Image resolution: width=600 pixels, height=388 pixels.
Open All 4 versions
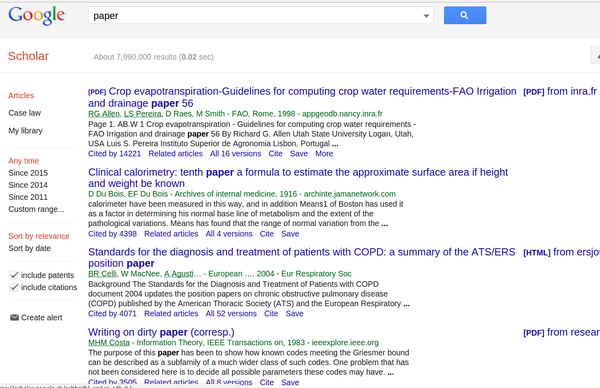tap(229, 234)
